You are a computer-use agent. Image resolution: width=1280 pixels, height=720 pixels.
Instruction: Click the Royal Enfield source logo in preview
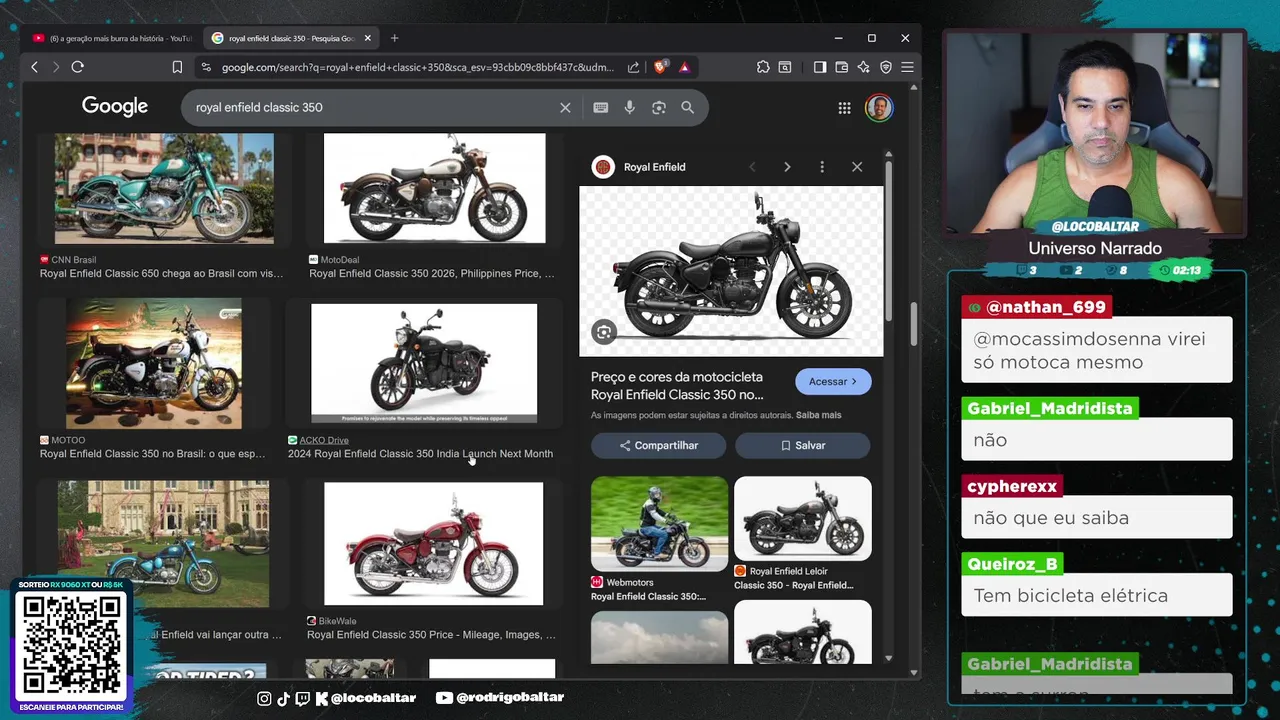603,167
